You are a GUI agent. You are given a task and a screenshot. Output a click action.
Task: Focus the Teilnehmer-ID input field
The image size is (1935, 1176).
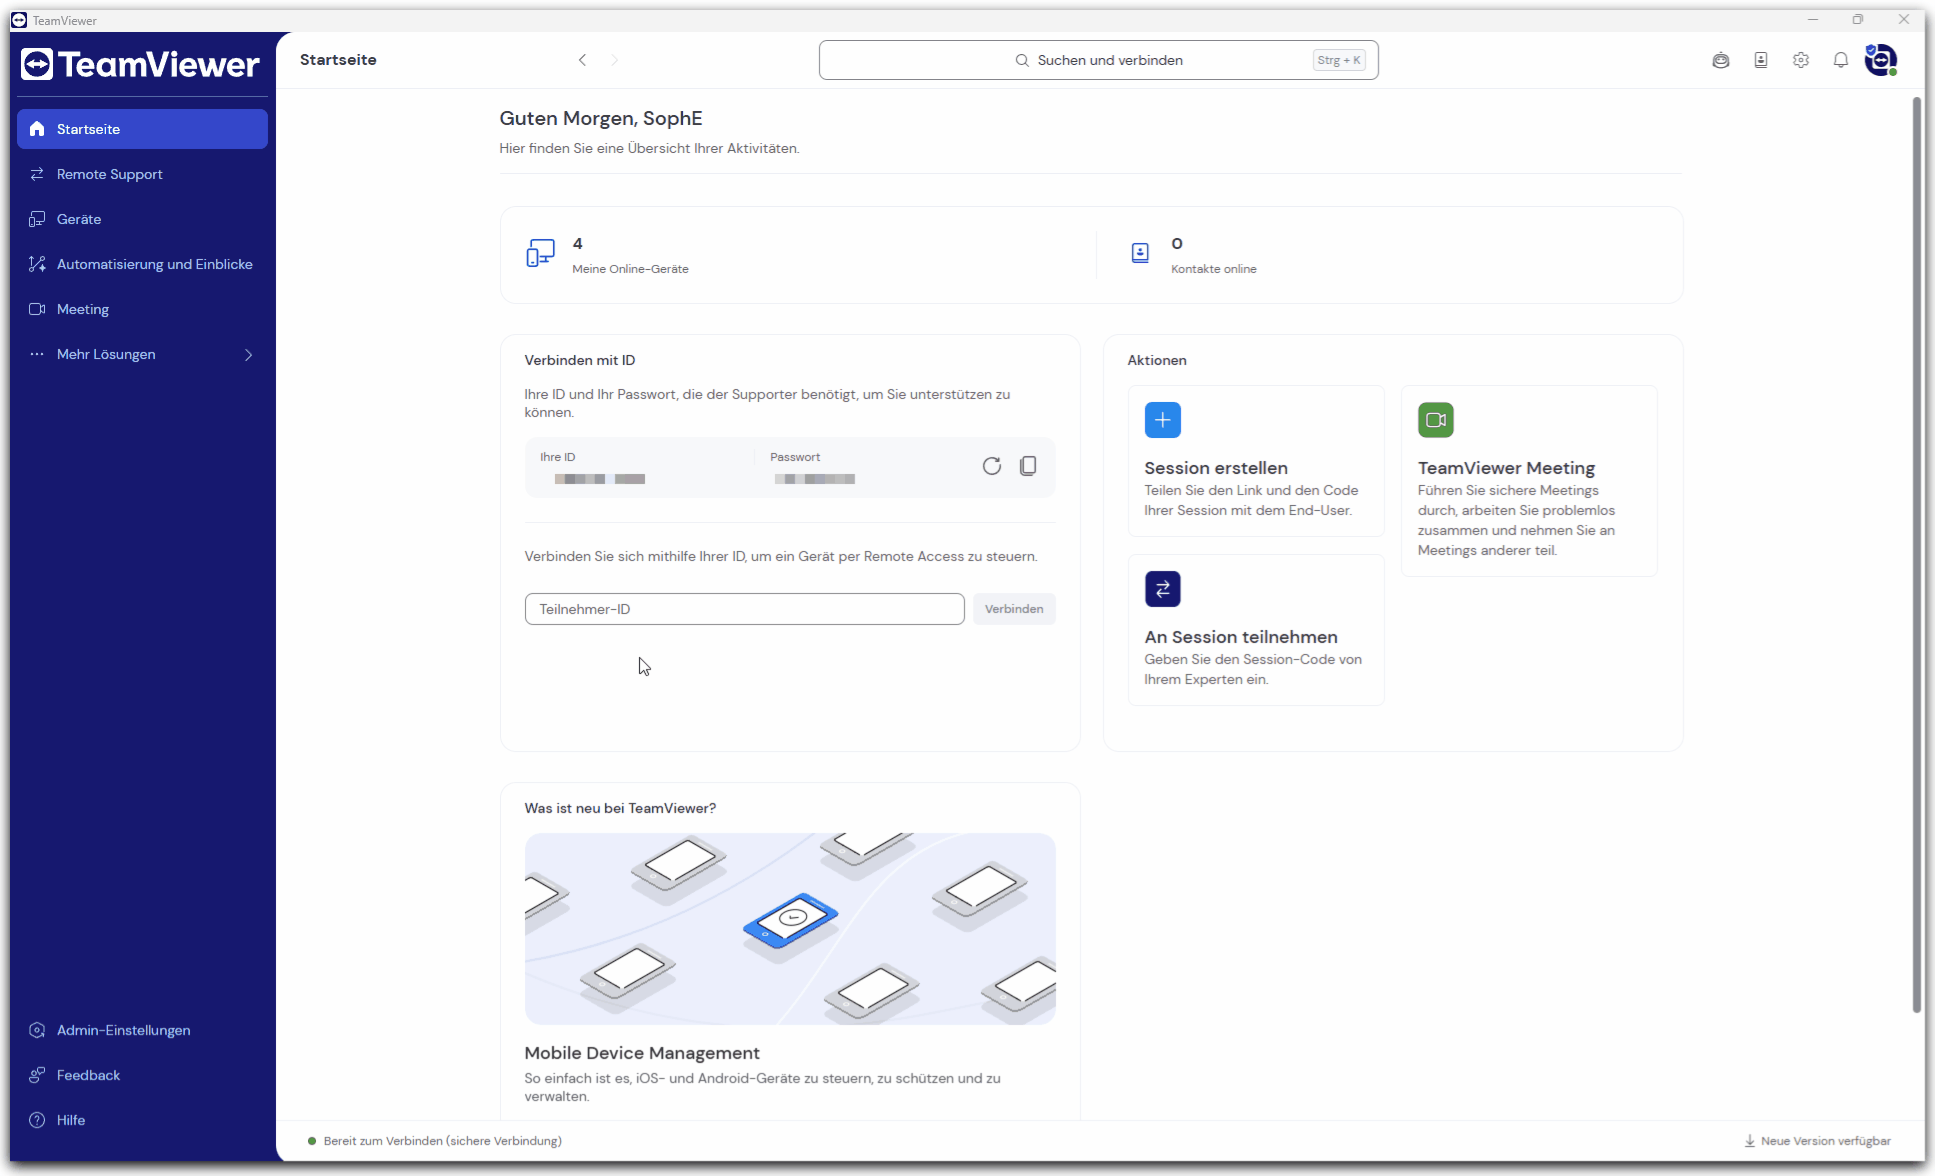tap(744, 609)
